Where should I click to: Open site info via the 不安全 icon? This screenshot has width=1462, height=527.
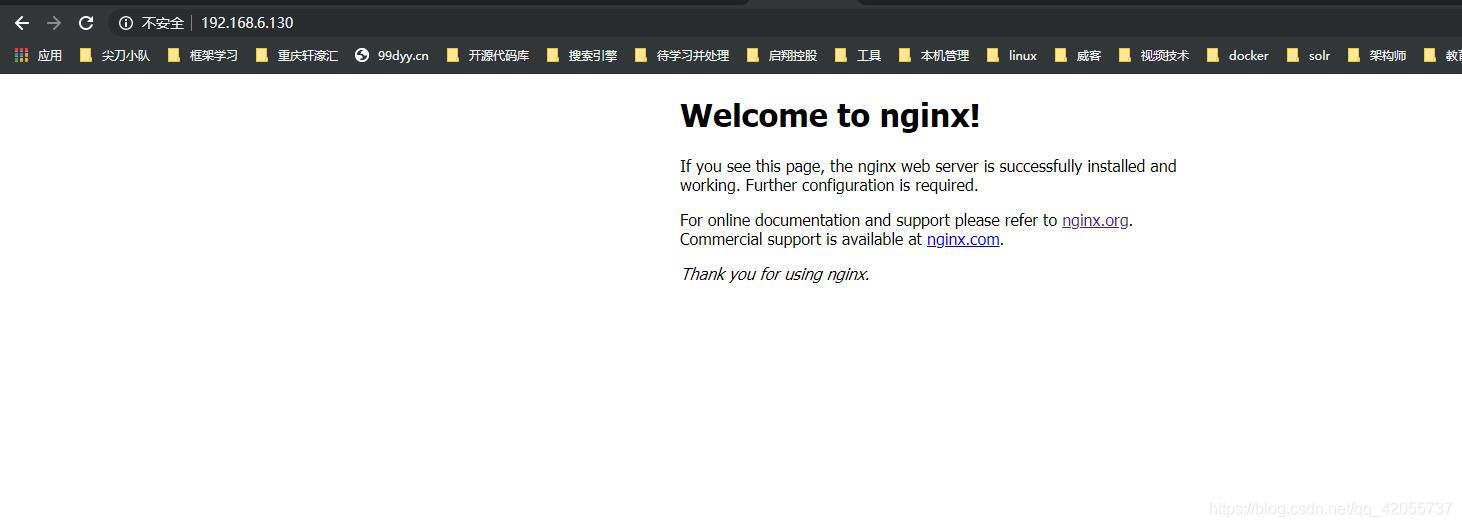(126, 23)
